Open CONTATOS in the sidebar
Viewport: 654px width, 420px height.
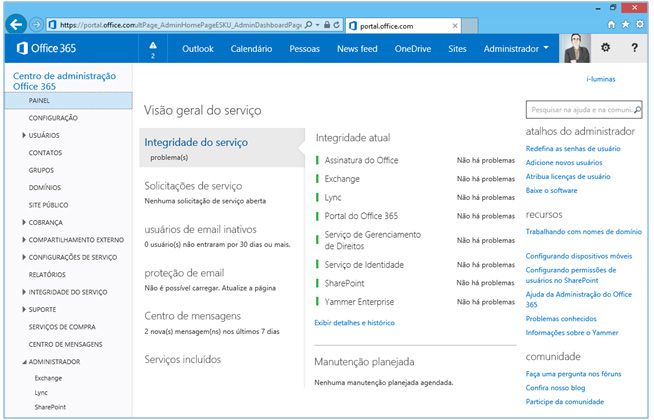click(45, 153)
